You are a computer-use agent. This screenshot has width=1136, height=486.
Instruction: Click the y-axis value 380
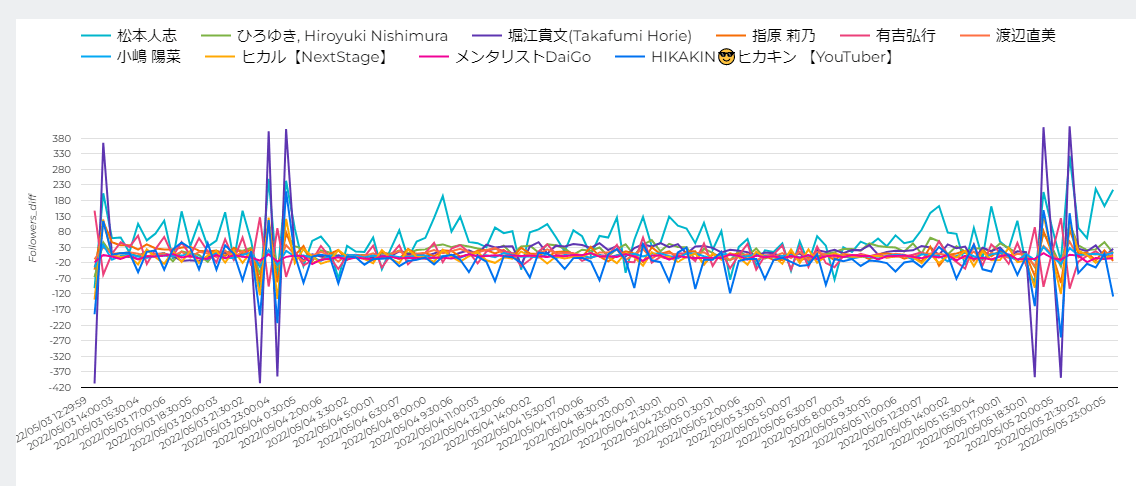tap(60, 138)
